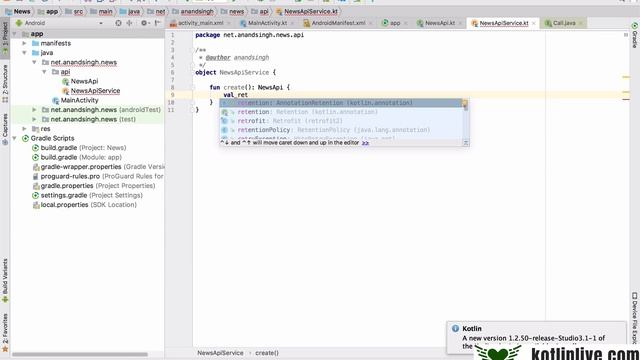This screenshot has height=360, width=640.
Task: Click create() in bottom breadcrumb
Action: [267, 353]
